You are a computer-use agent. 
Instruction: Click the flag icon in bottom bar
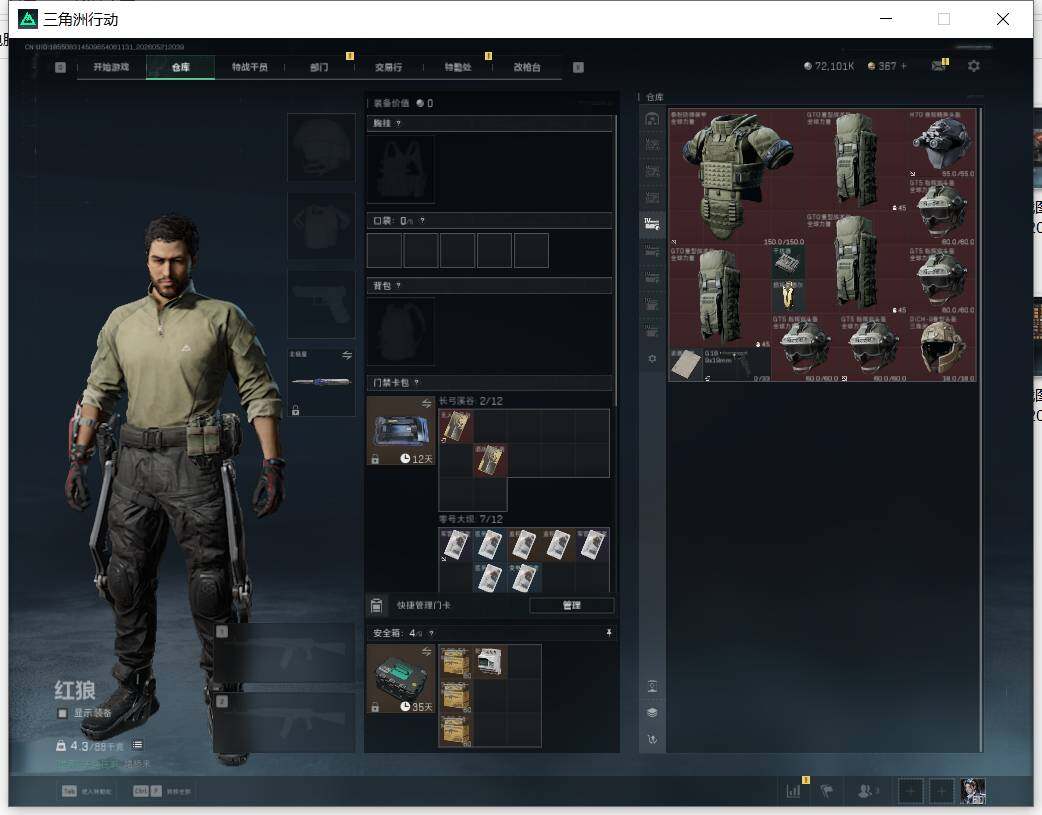(827, 791)
